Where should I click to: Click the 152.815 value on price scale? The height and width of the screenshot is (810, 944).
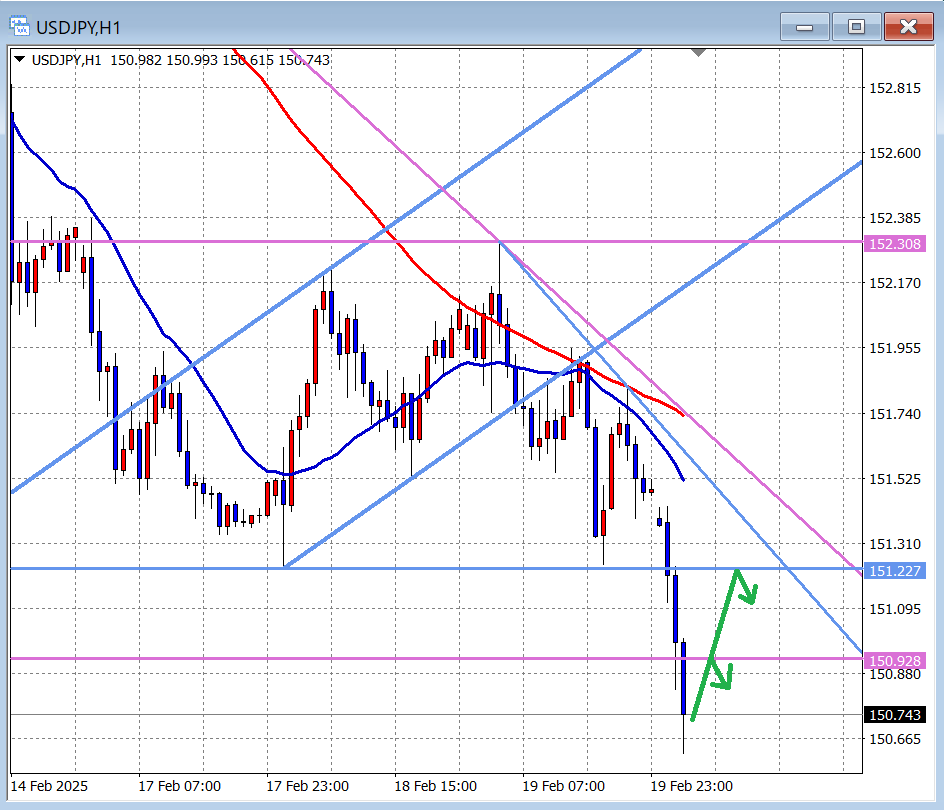894,89
